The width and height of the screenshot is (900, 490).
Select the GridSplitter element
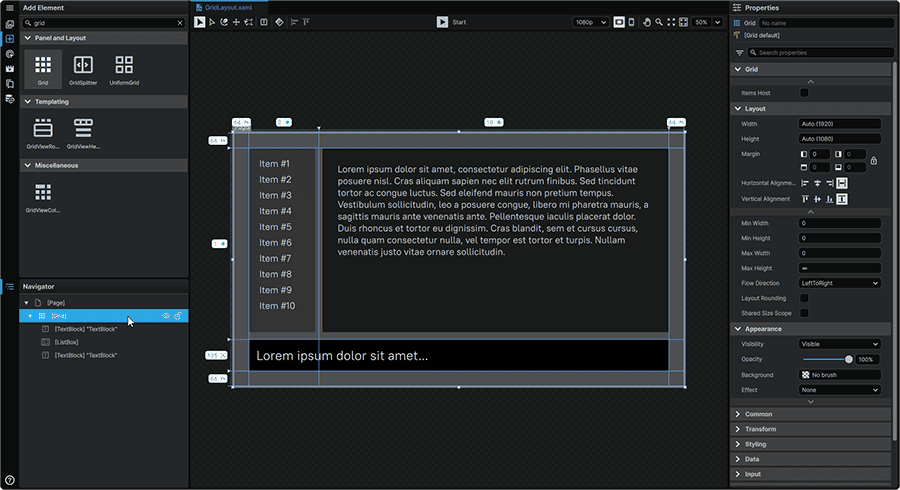[x=83, y=69]
